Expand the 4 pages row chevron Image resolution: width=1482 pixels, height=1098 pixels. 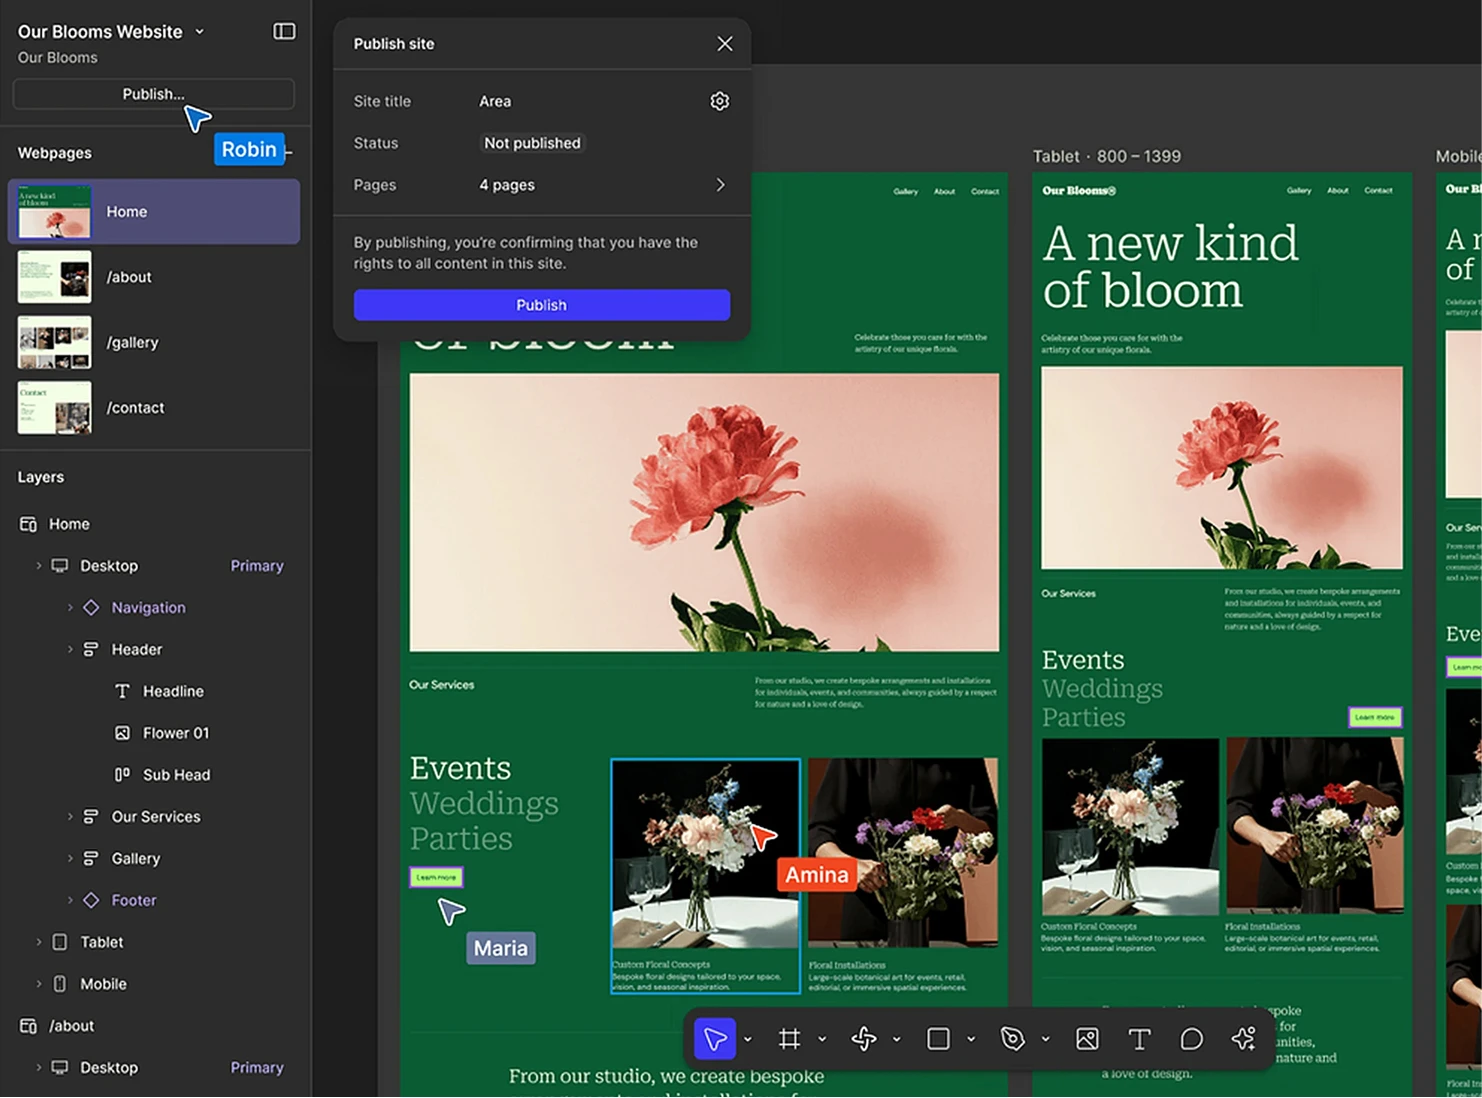click(720, 185)
